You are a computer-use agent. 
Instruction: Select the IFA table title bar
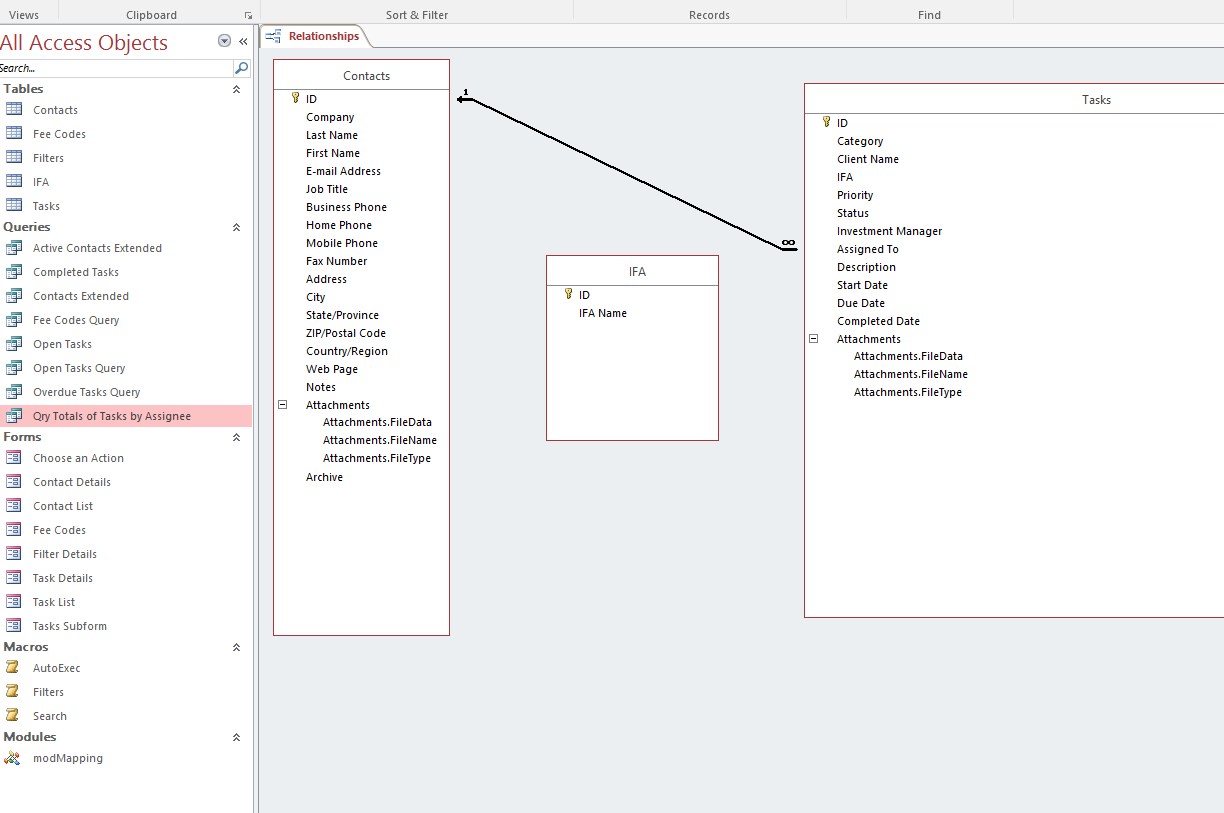(x=632, y=271)
